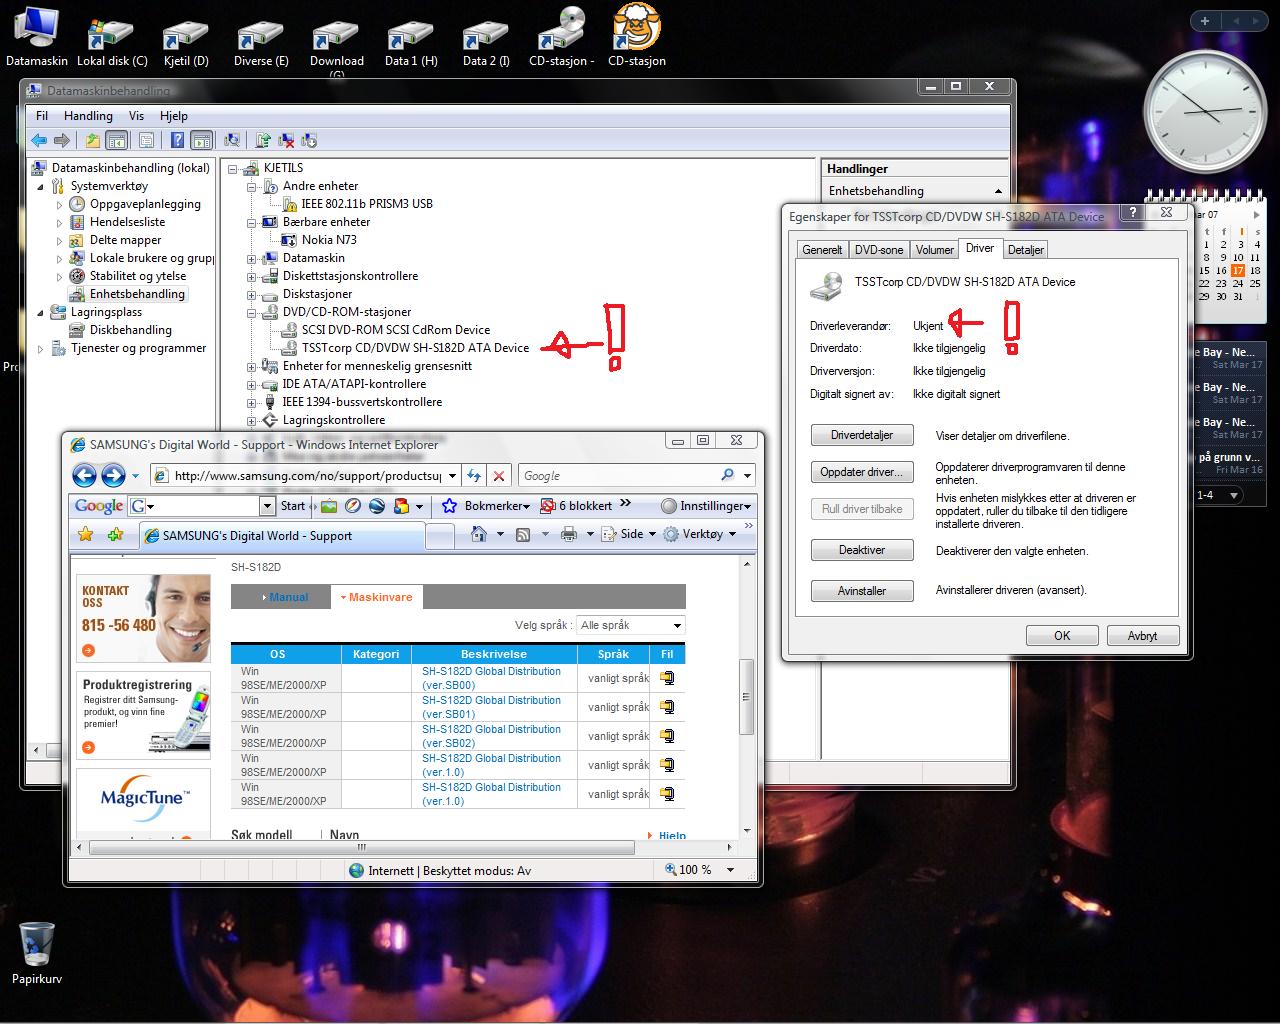Click the Samsung page vertical scrollbar thumb
Viewport: 1280px width, 1024px height.
[746, 697]
